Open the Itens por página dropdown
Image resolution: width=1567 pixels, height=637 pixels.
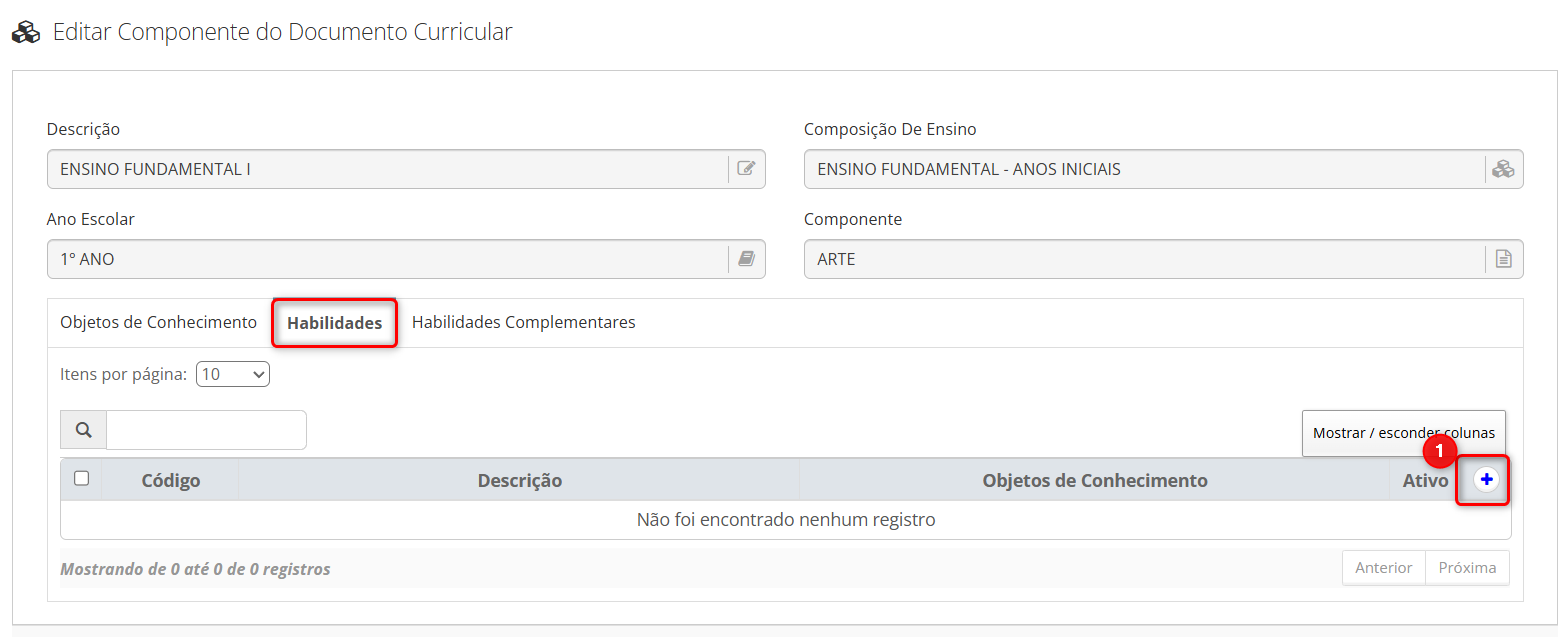tap(233, 375)
